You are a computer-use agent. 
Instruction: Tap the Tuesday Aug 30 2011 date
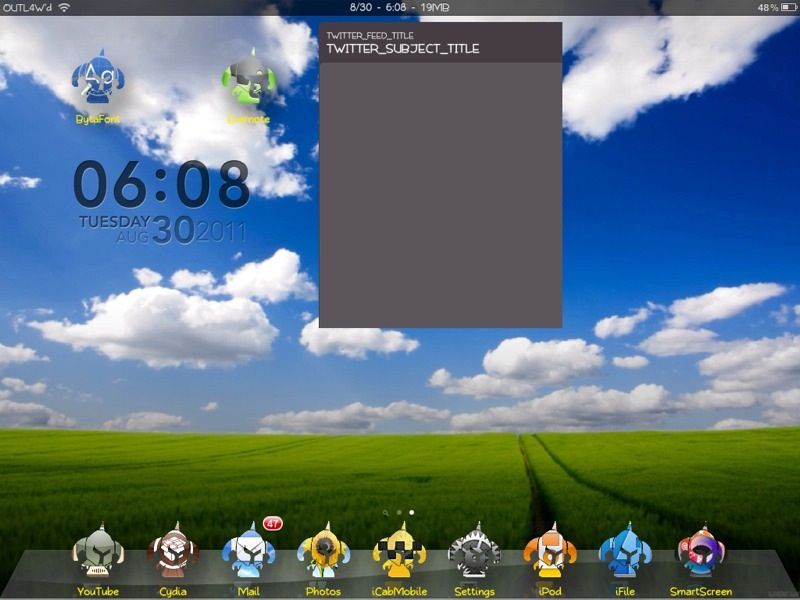(162, 230)
